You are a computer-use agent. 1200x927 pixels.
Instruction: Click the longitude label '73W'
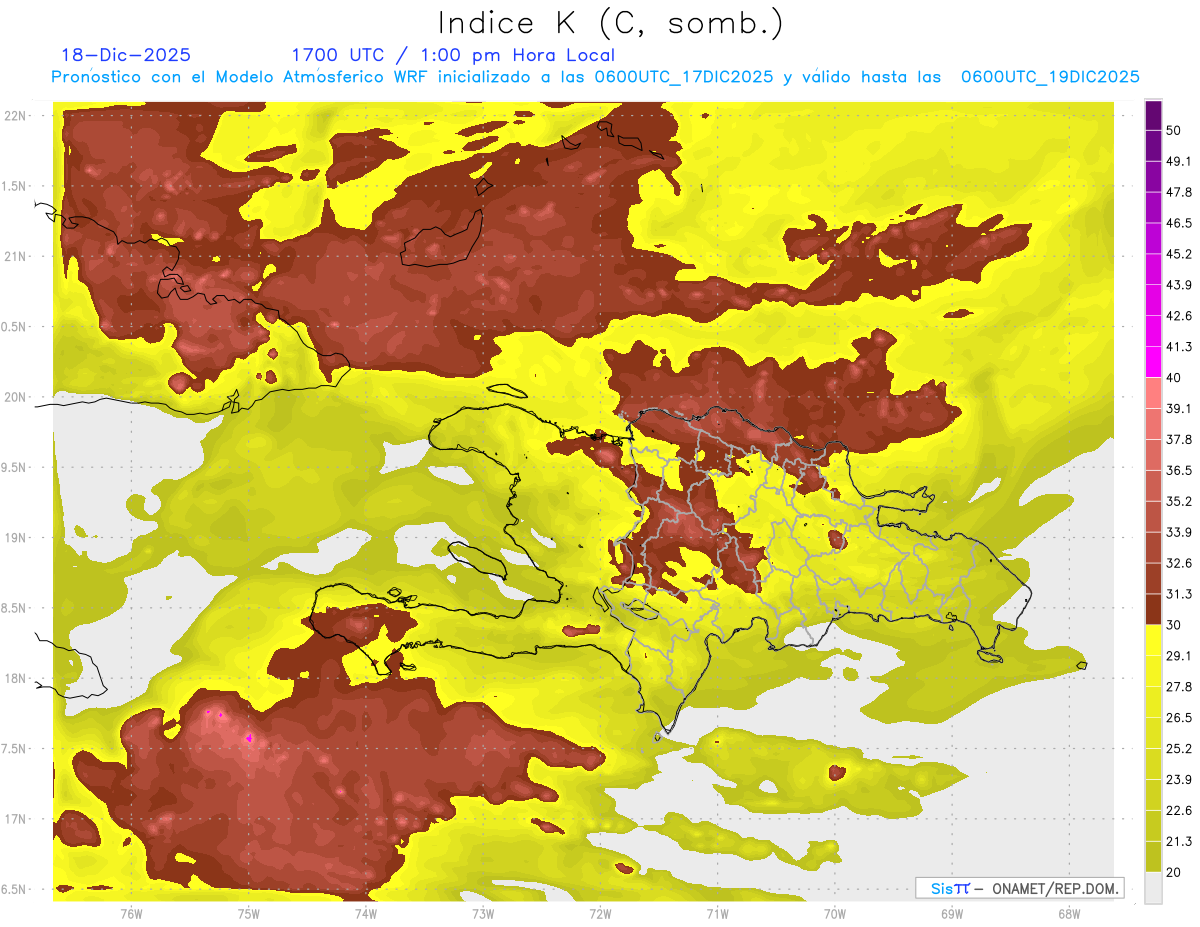483,913
